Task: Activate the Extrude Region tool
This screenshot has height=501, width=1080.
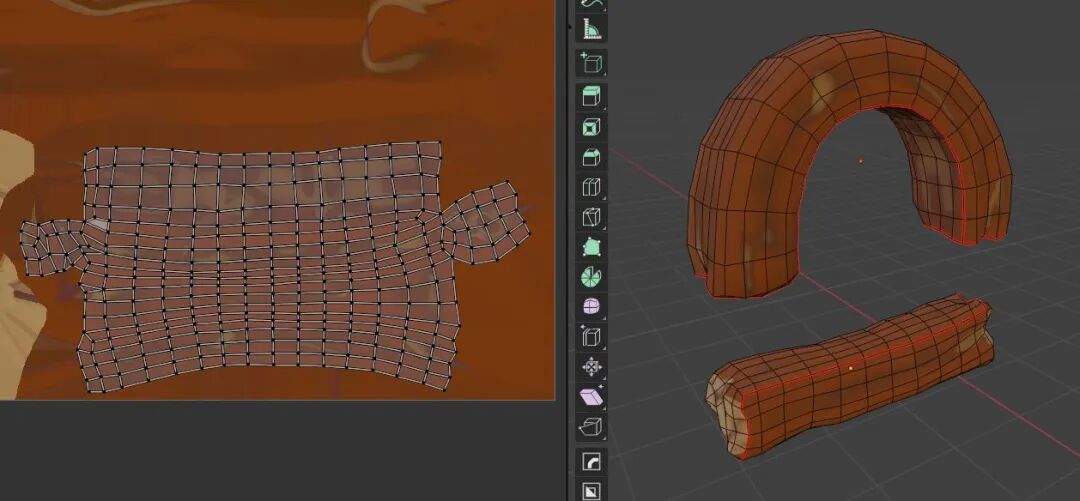Action: pyautogui.click(x=592, y=96)
